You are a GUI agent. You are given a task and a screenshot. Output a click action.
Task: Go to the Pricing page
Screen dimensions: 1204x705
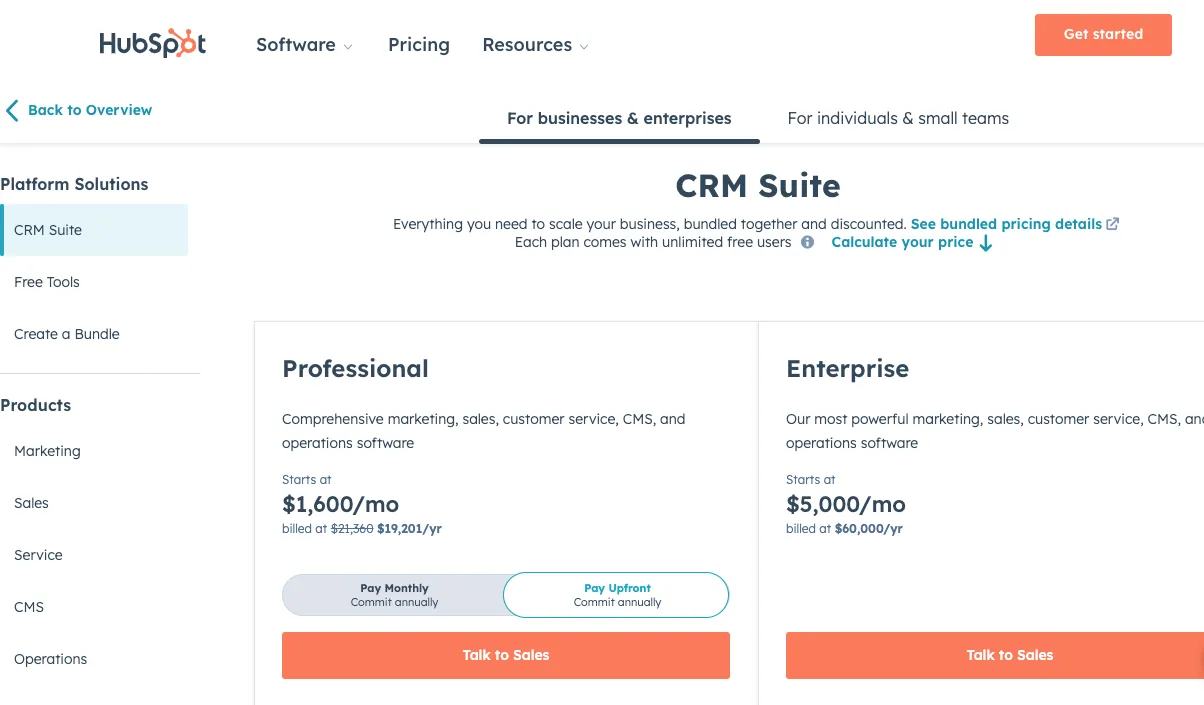click(419, 45)
